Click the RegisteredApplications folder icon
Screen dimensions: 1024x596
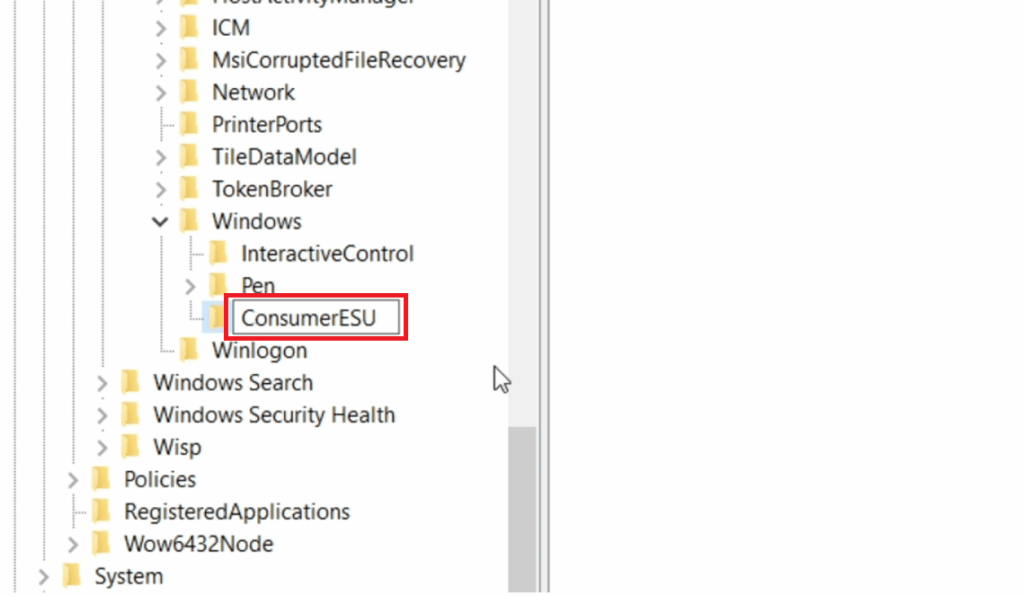click(101, 511)
